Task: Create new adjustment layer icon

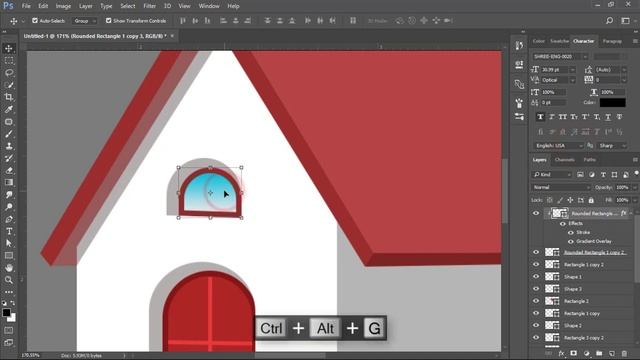Action: [x=586, y=353]
